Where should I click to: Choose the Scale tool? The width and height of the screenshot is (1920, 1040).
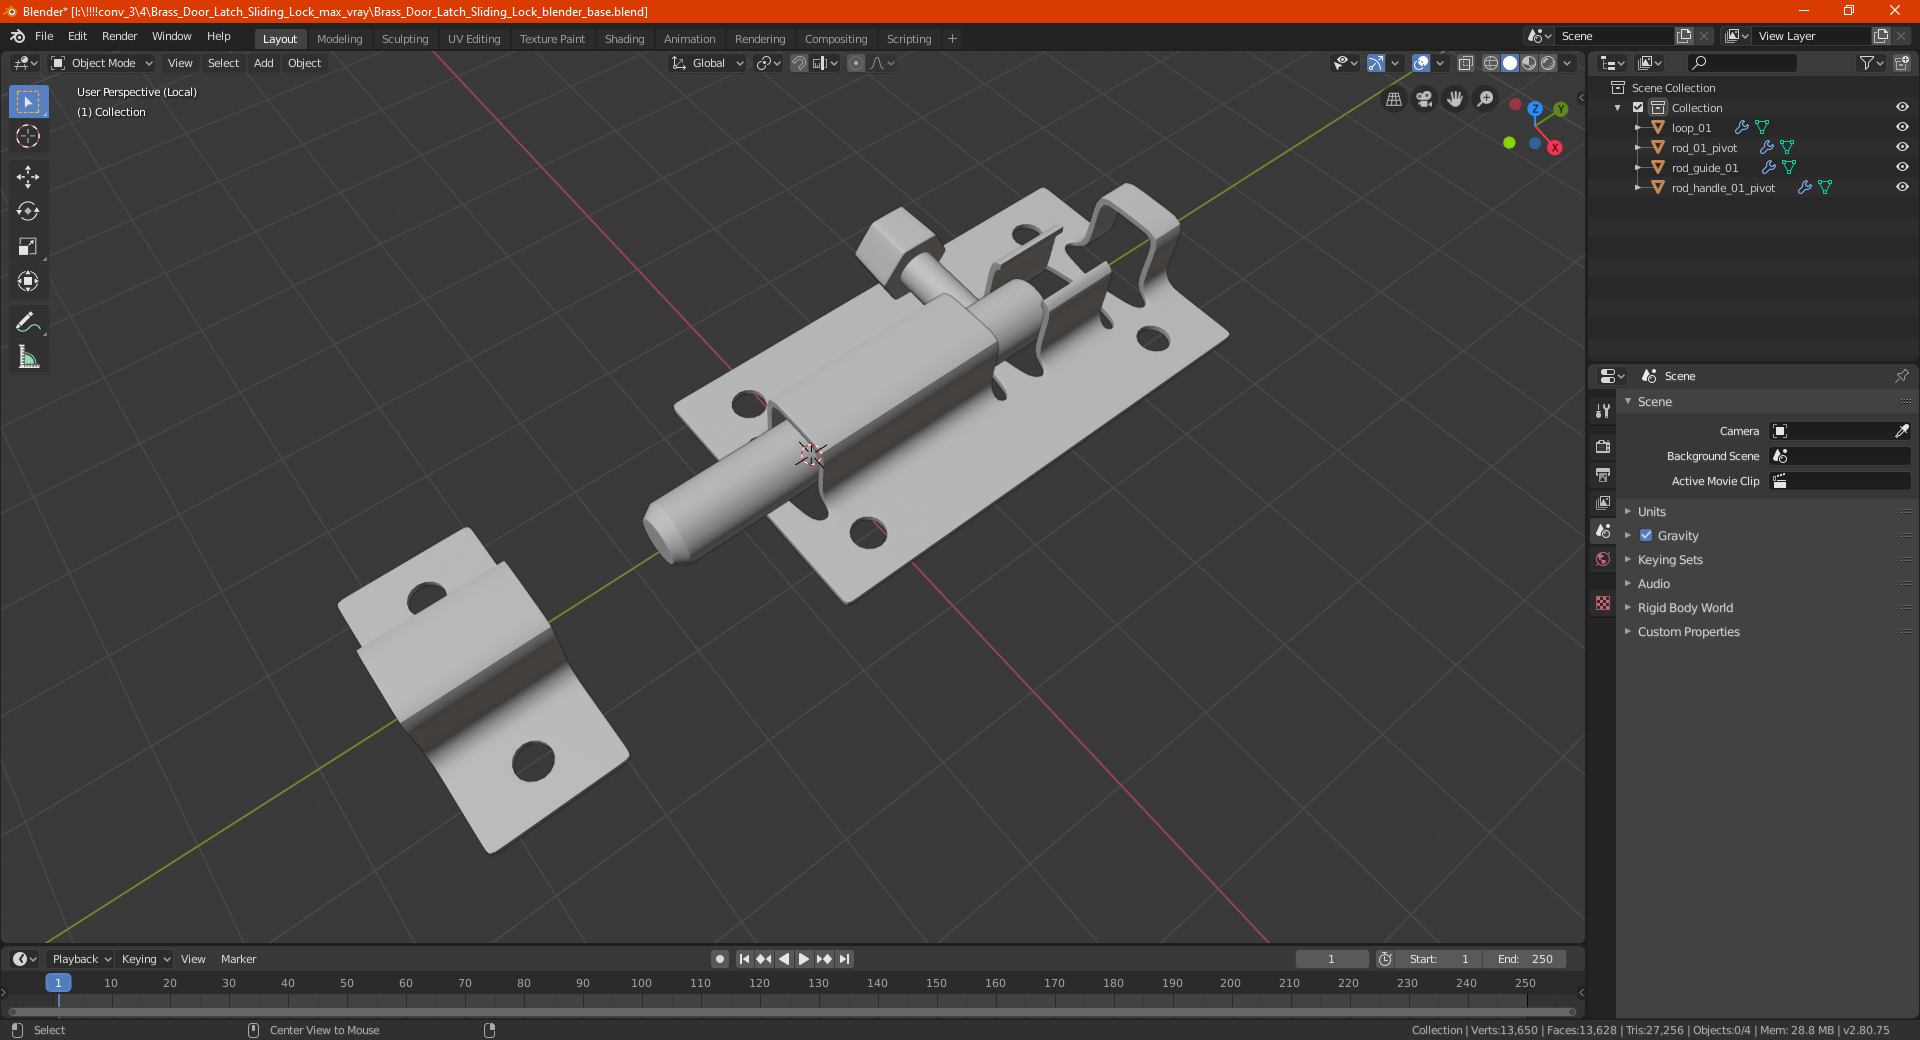pos(28,246)
